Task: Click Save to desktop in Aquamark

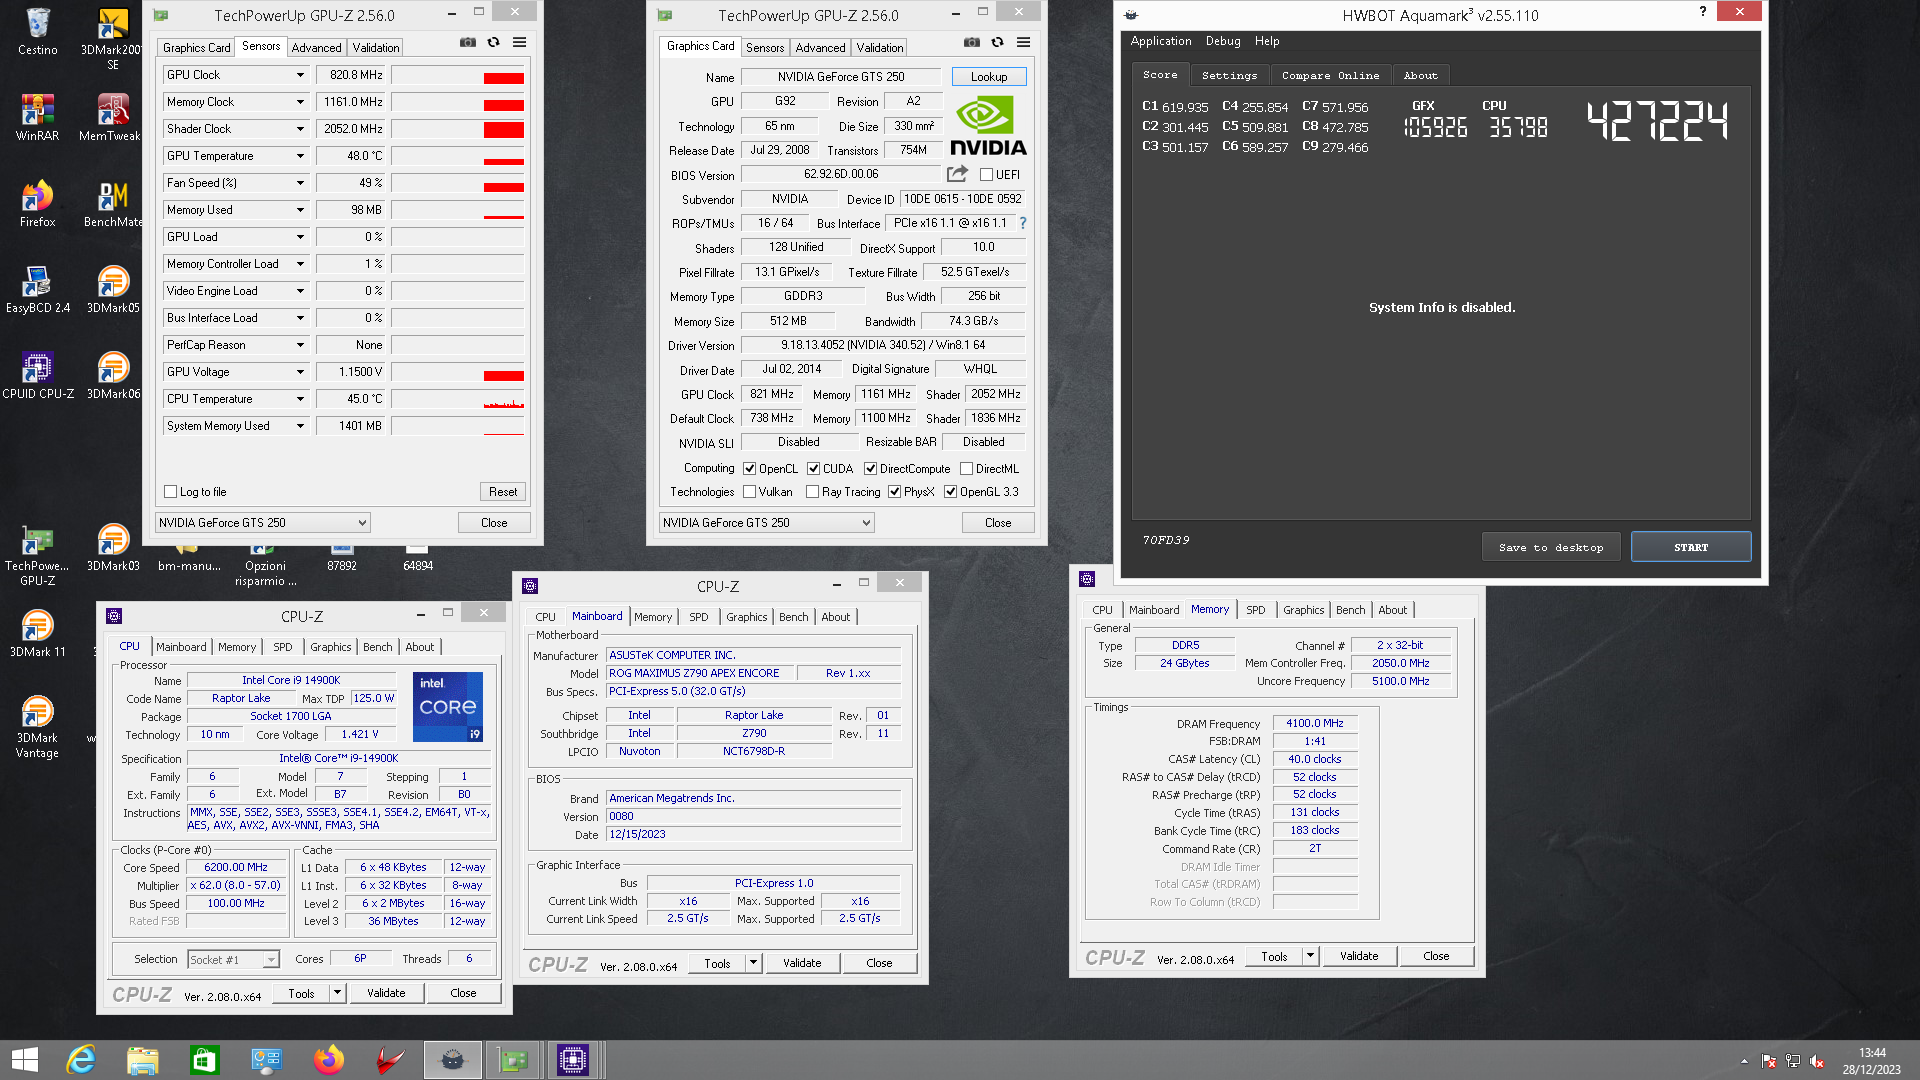Action: pyautogui.click(x=1550, y=548)
